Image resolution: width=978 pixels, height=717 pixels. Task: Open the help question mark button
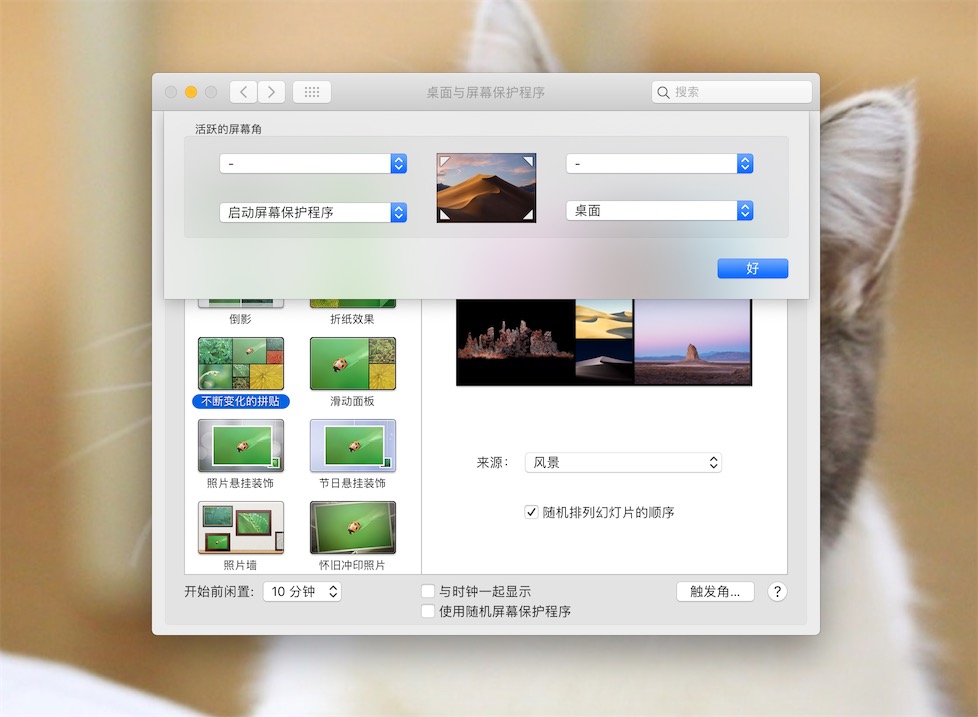(x=777, y=592)
